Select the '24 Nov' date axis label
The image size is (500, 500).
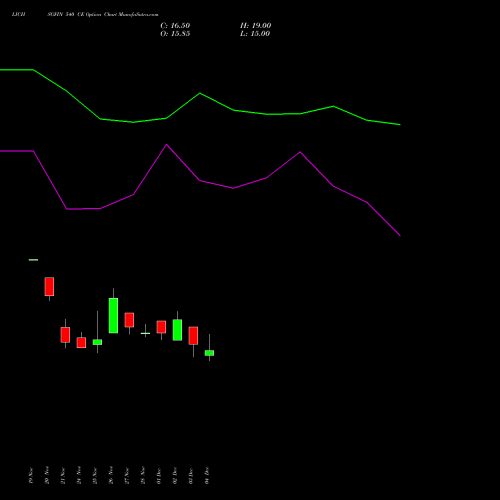(79, 476)
